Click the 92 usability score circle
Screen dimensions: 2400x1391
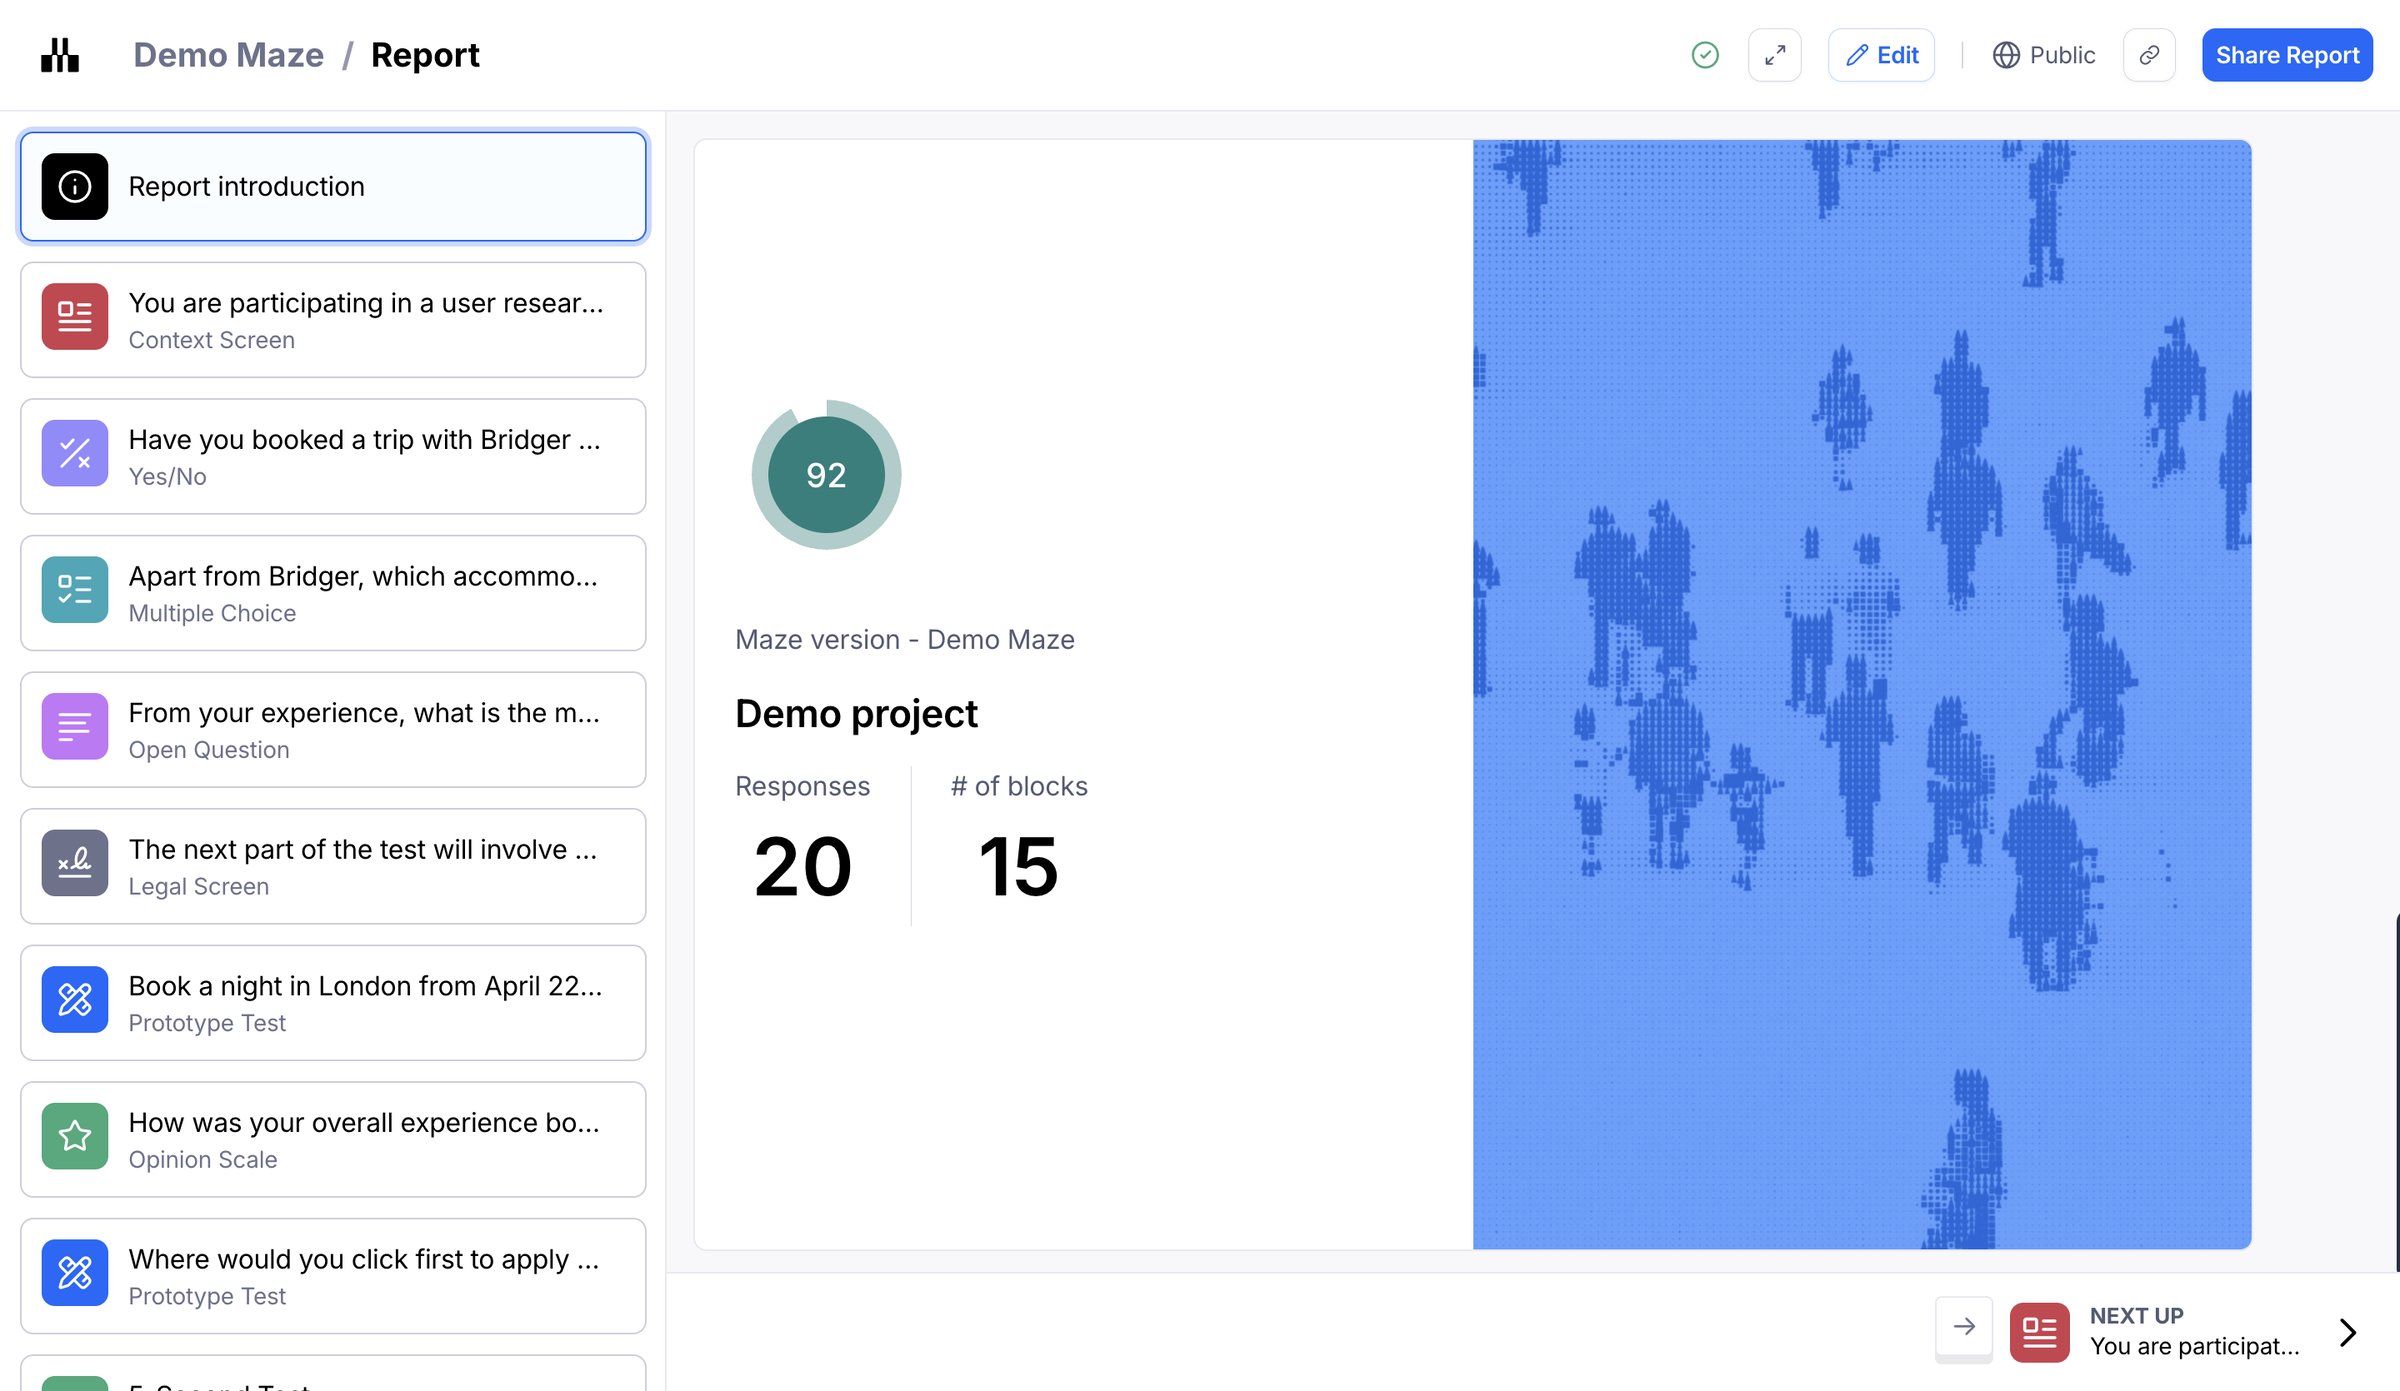(826, 475)
